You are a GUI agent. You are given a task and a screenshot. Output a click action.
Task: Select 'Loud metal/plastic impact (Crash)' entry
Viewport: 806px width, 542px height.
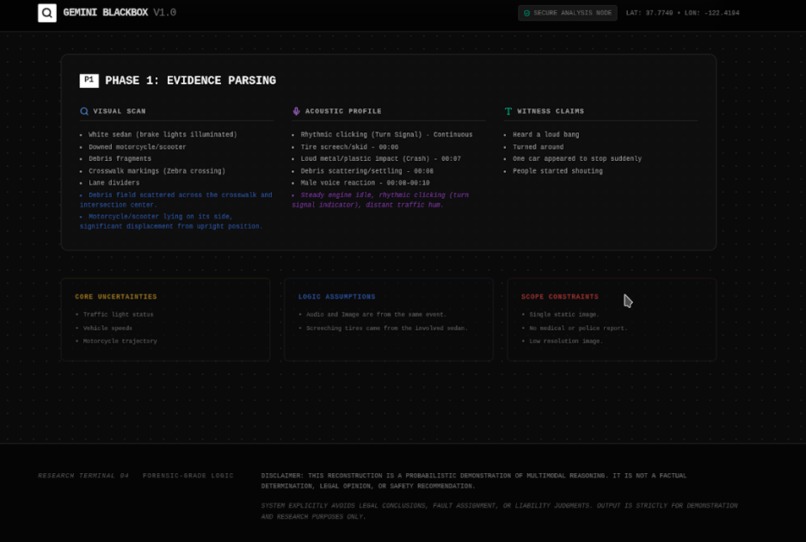(380, 159)
